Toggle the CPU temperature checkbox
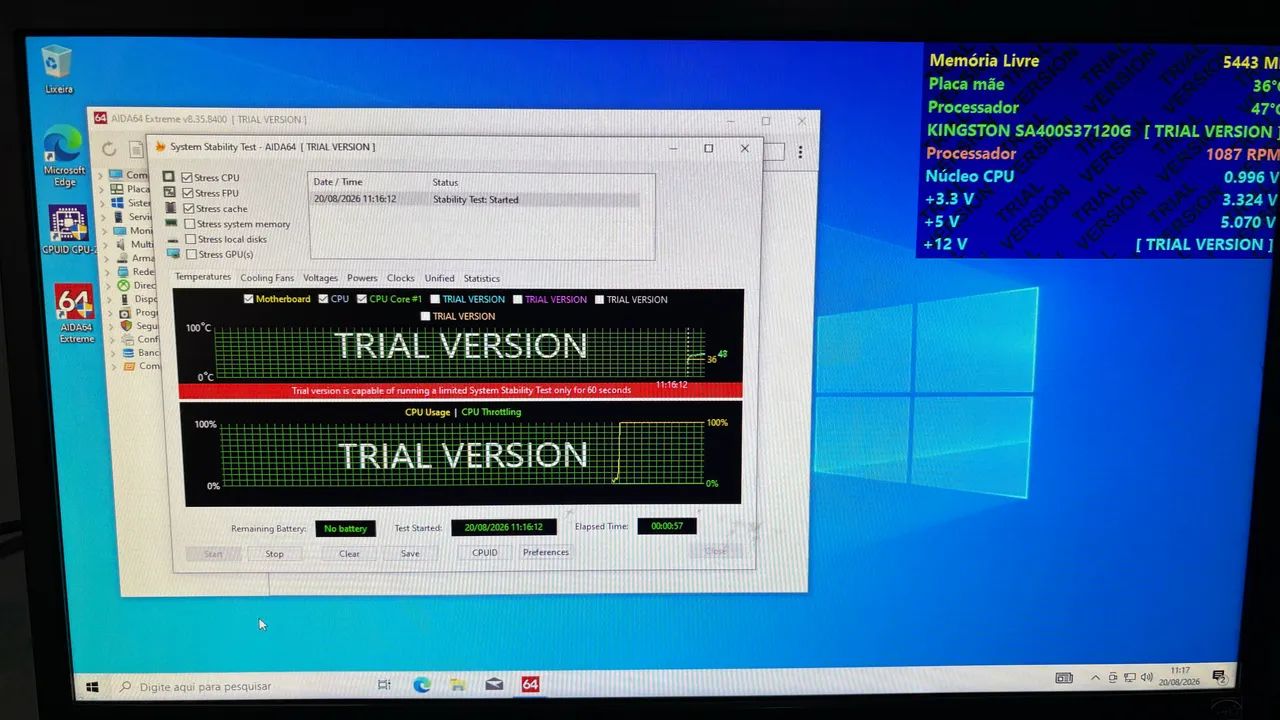1280x720 pixels. (323, 299)
